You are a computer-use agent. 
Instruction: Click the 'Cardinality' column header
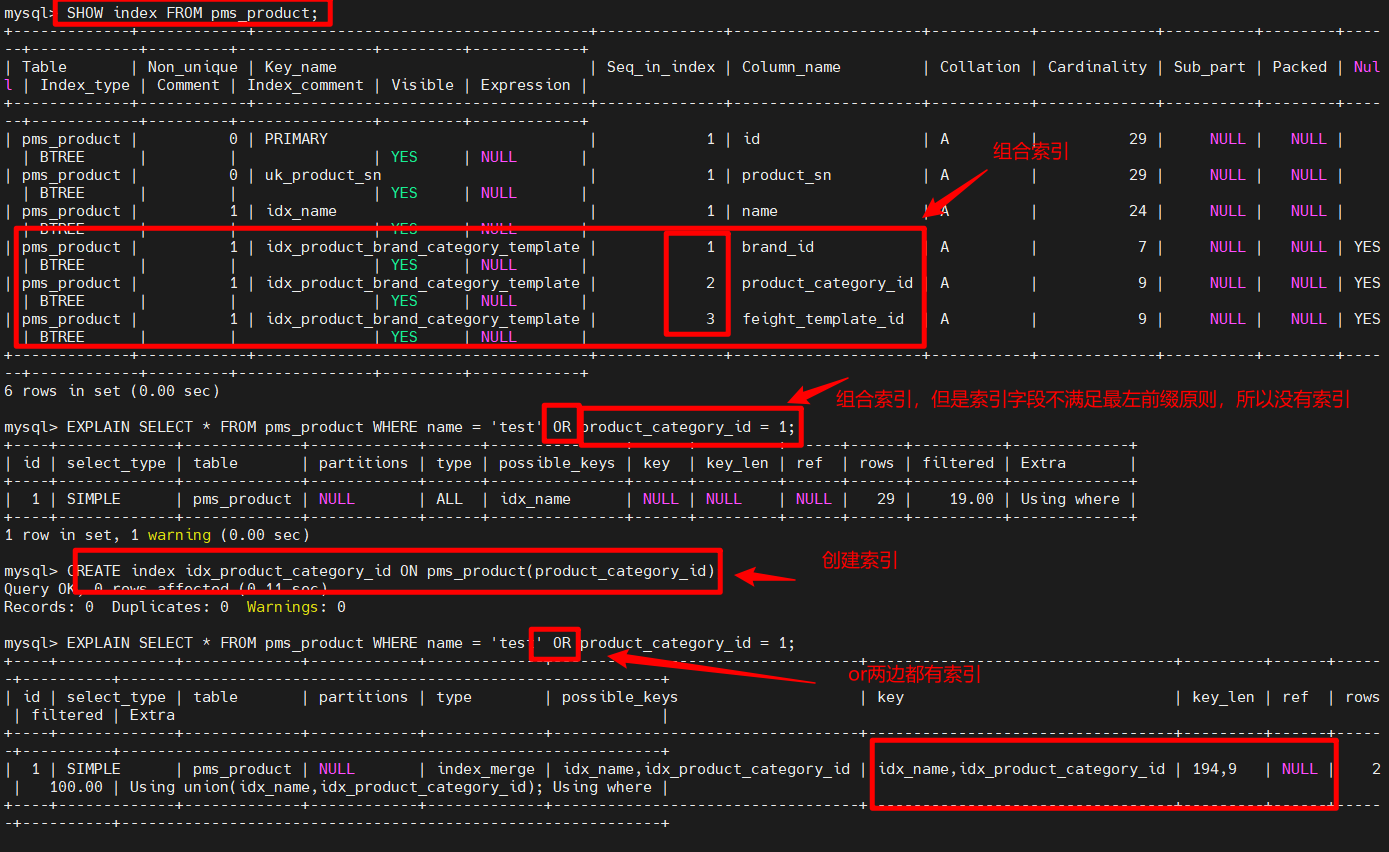click(1097, 67)
